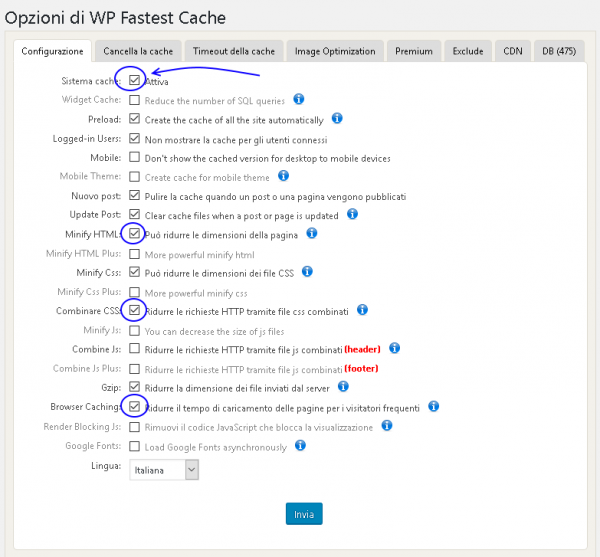The image size is (600, 557).
Task: Uncheck Combinare CSS checkbox
Action: (x=134, y=310)
